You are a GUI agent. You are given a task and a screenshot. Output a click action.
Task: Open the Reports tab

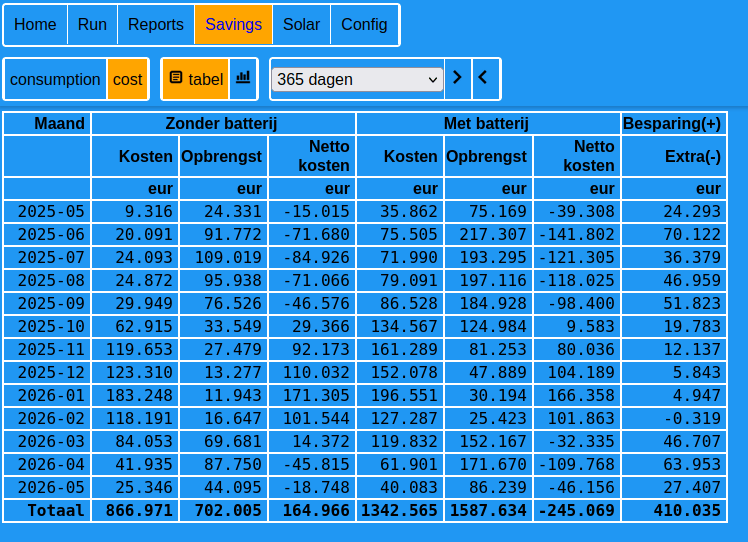click(x=156, y=25)
